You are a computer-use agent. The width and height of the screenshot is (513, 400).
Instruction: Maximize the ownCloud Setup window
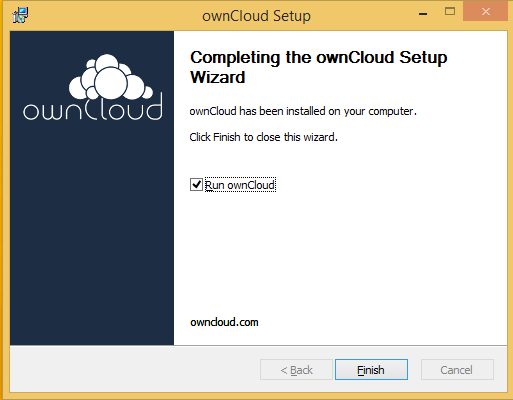(x=450, y=12)
